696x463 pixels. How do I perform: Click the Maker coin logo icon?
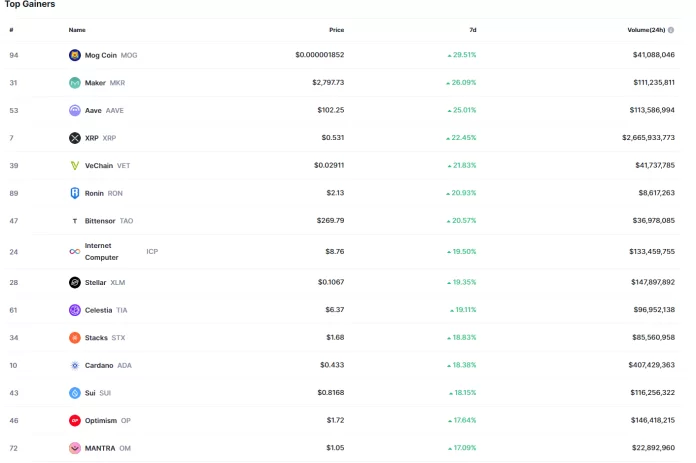pyautogui.click(x=75, y=83)
